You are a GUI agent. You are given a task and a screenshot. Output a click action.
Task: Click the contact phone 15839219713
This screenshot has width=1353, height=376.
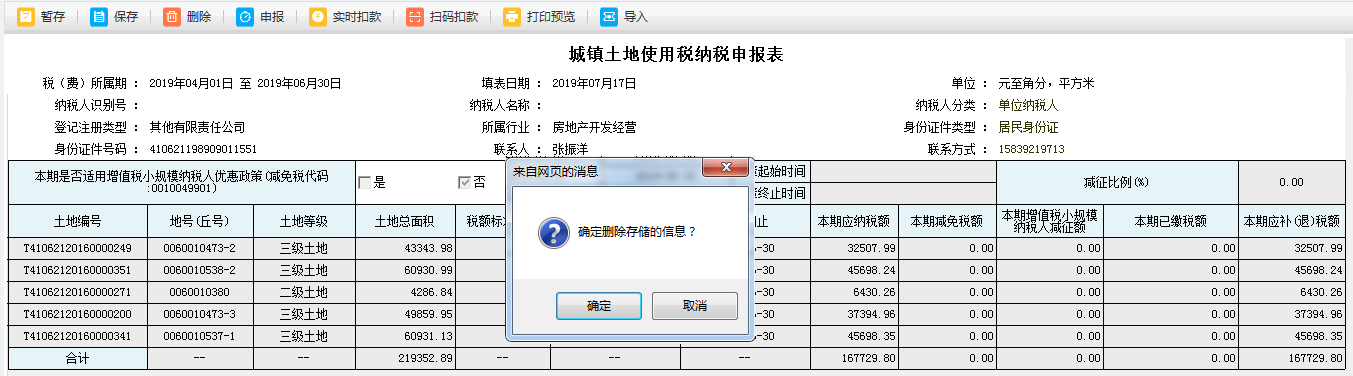point(1031,149)
